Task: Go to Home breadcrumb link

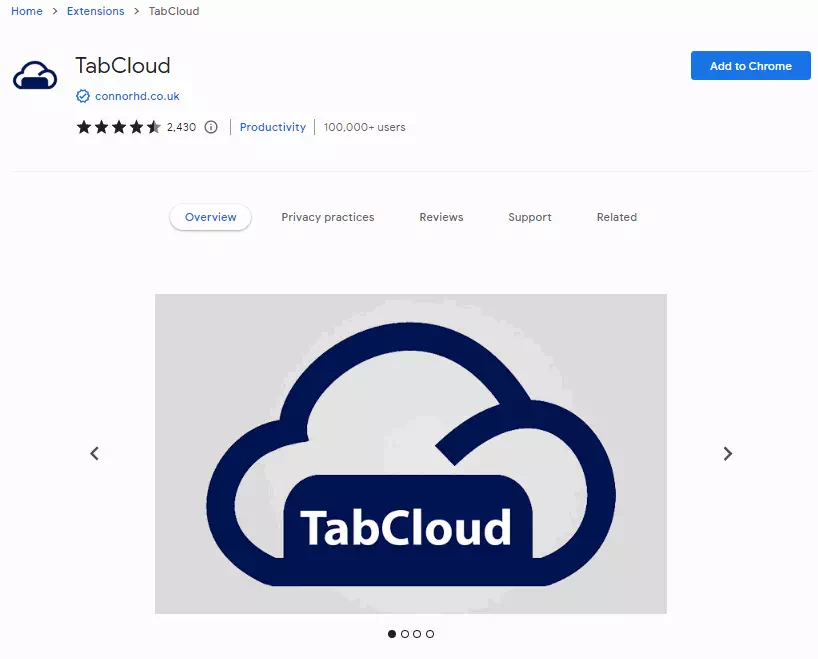Action: [x=27, y=11]
